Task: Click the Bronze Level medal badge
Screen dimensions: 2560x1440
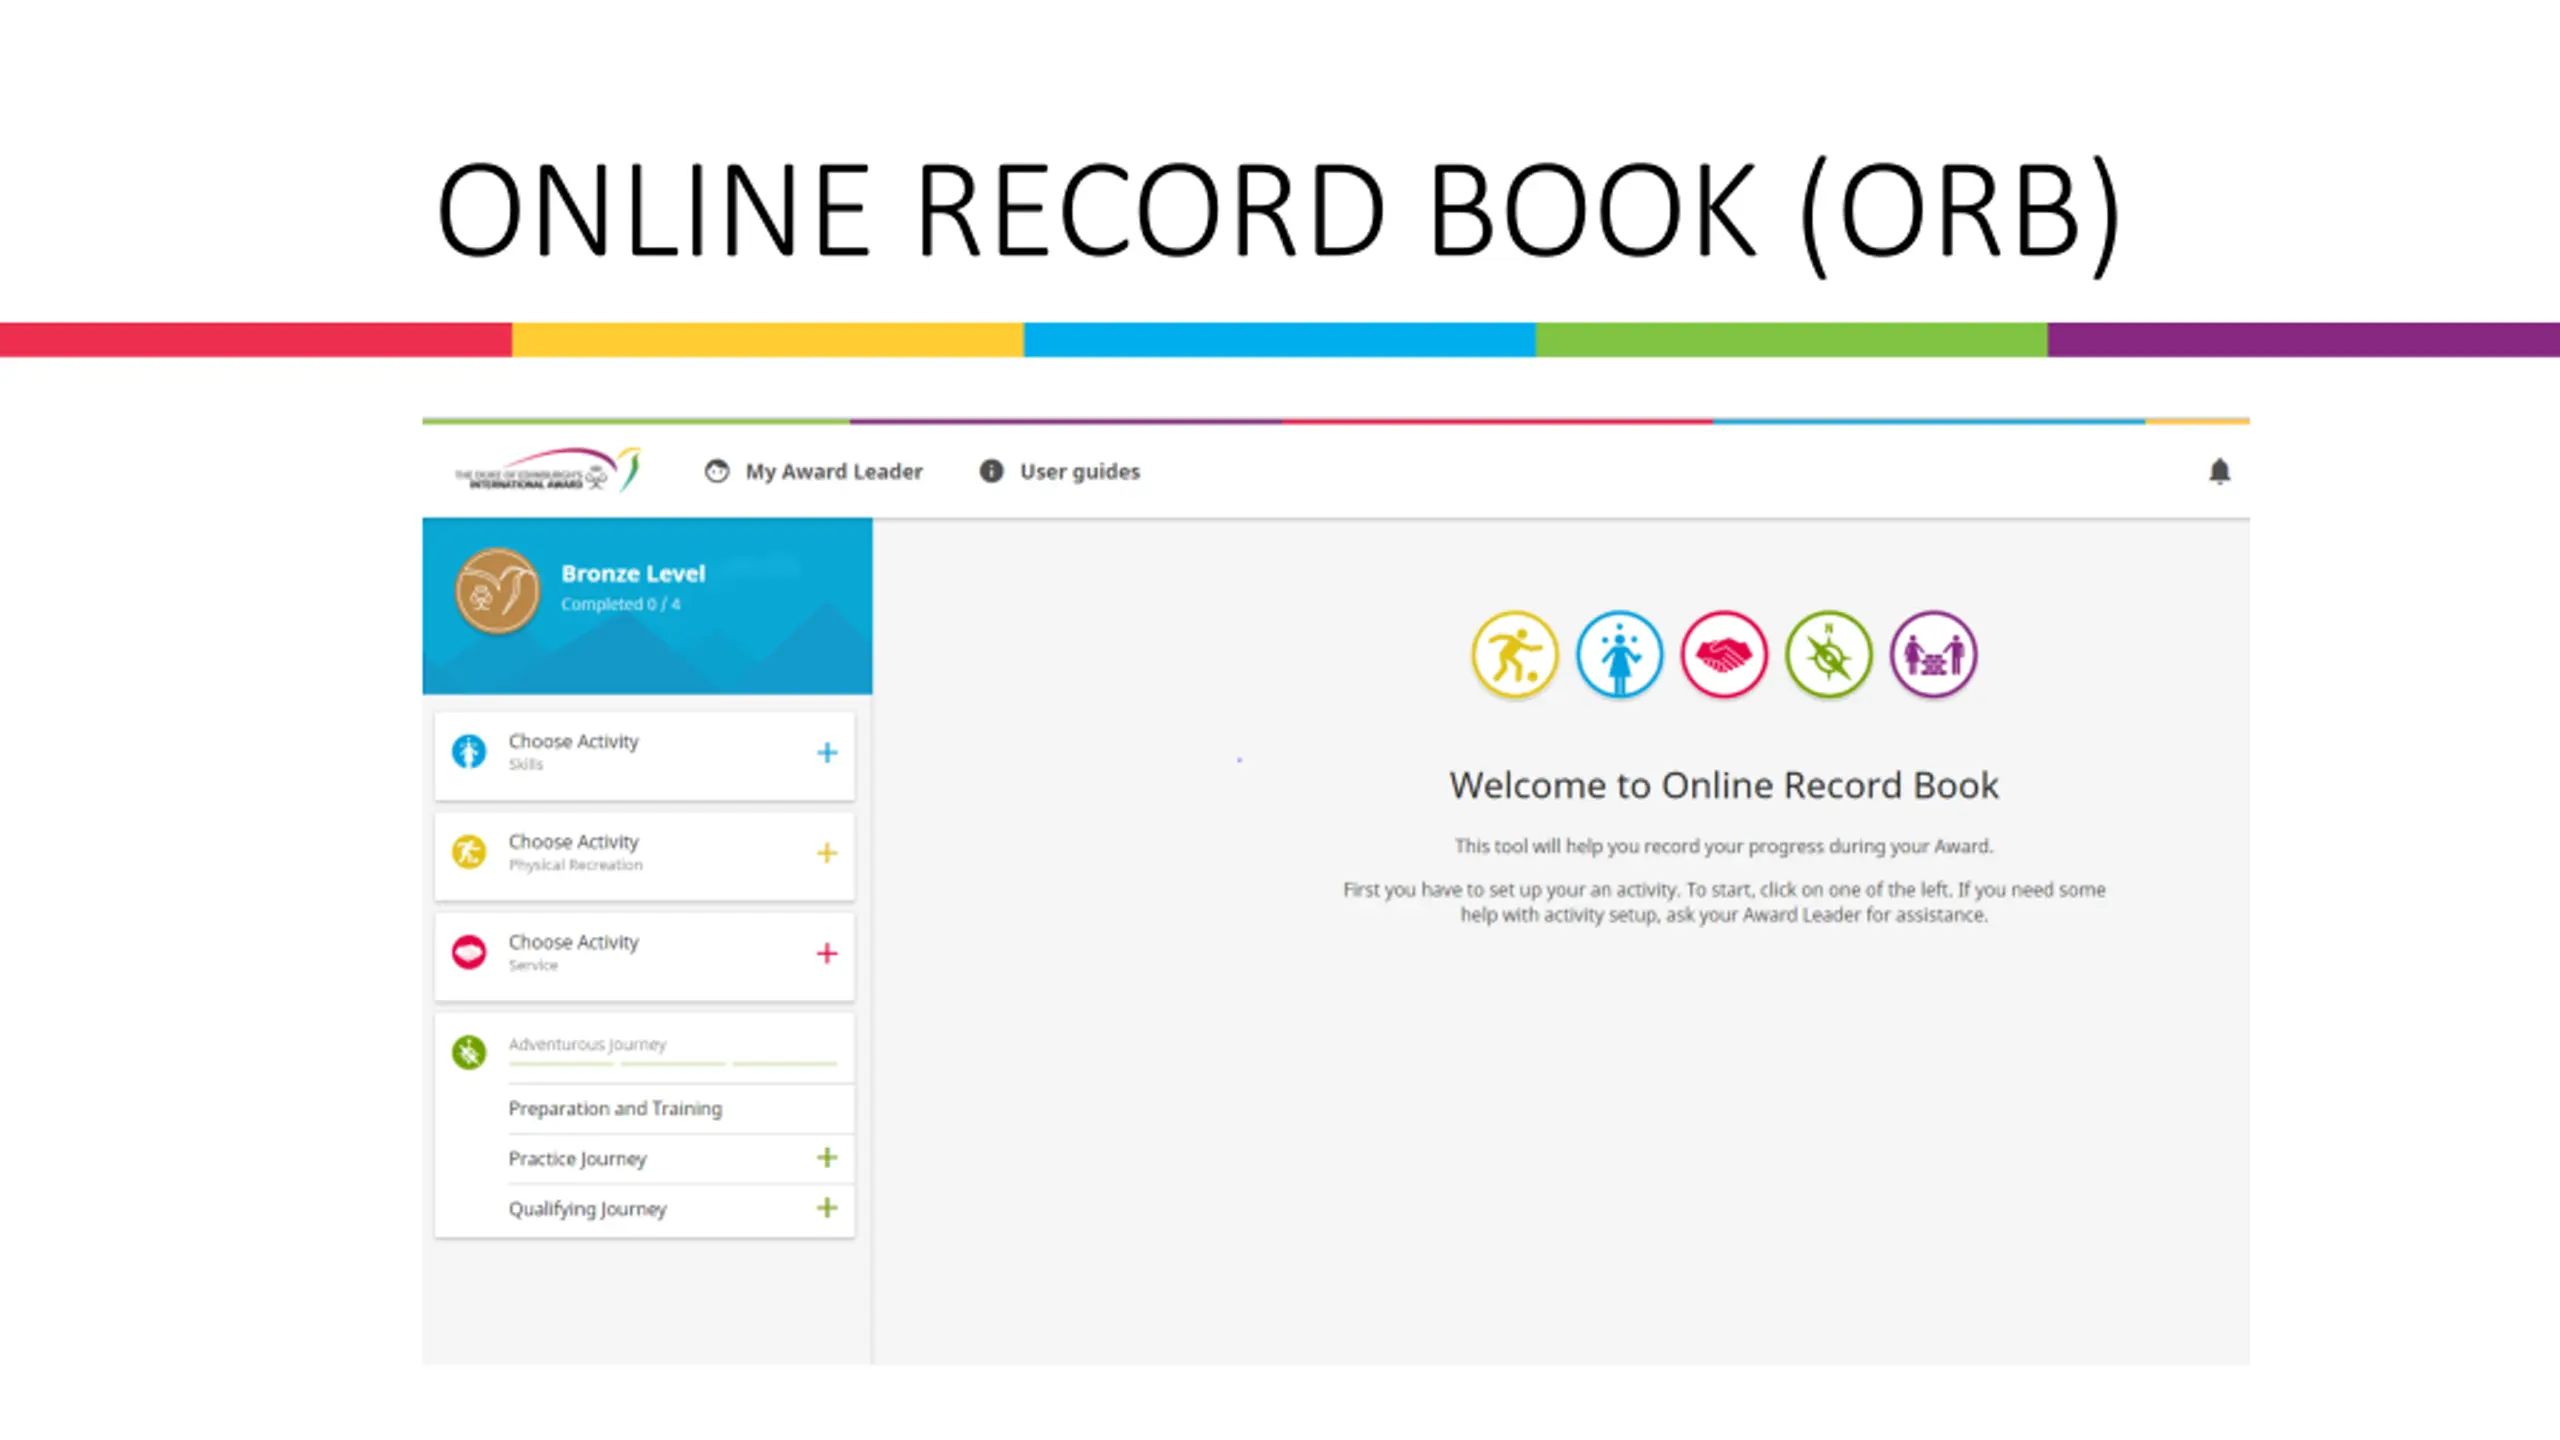Action: click(x=497, y=591)
